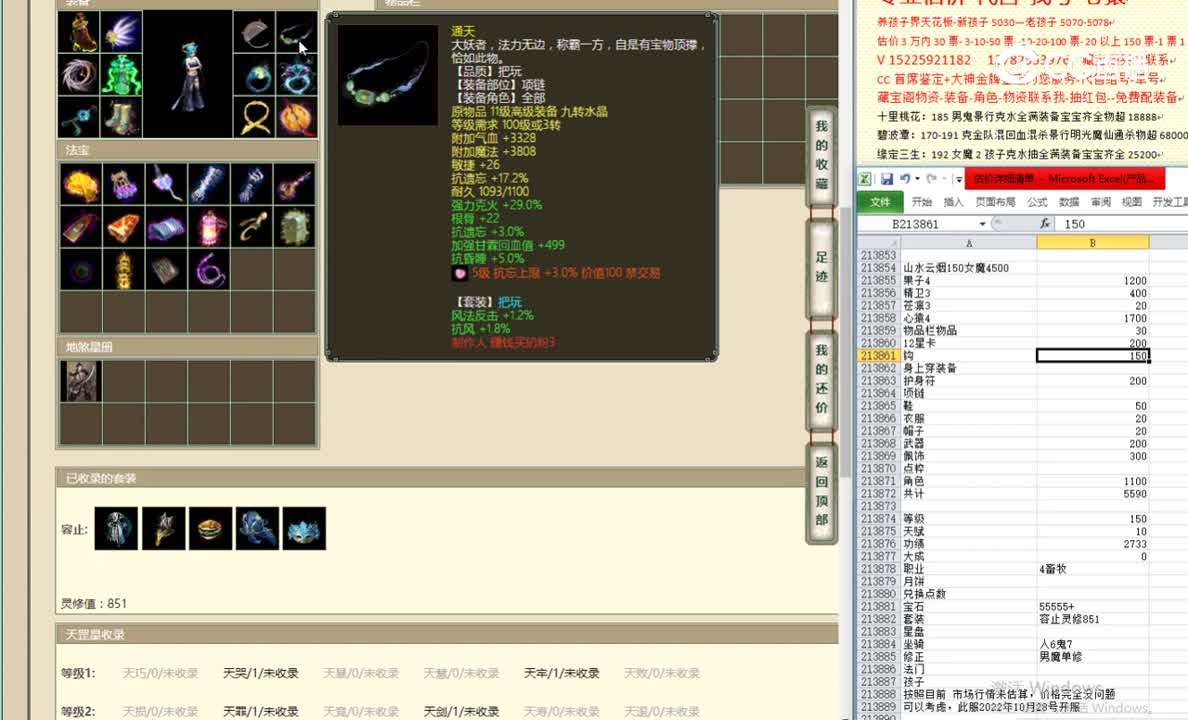Select the green glowing armor icon
The width and height of the screenshot is (1188, 720).
tap(121, 74)
